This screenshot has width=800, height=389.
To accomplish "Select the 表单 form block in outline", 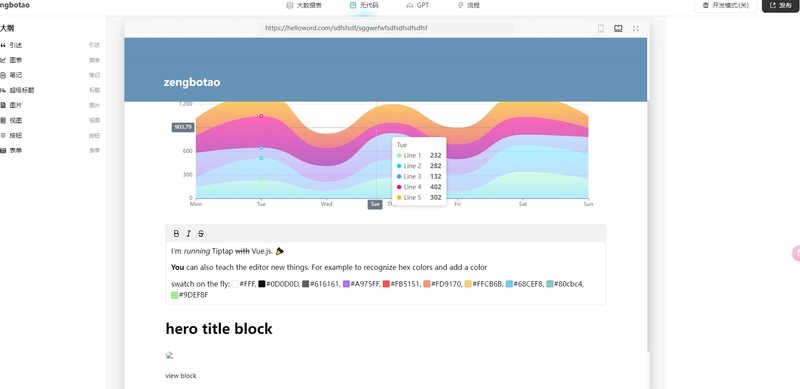I will [50, 151].
